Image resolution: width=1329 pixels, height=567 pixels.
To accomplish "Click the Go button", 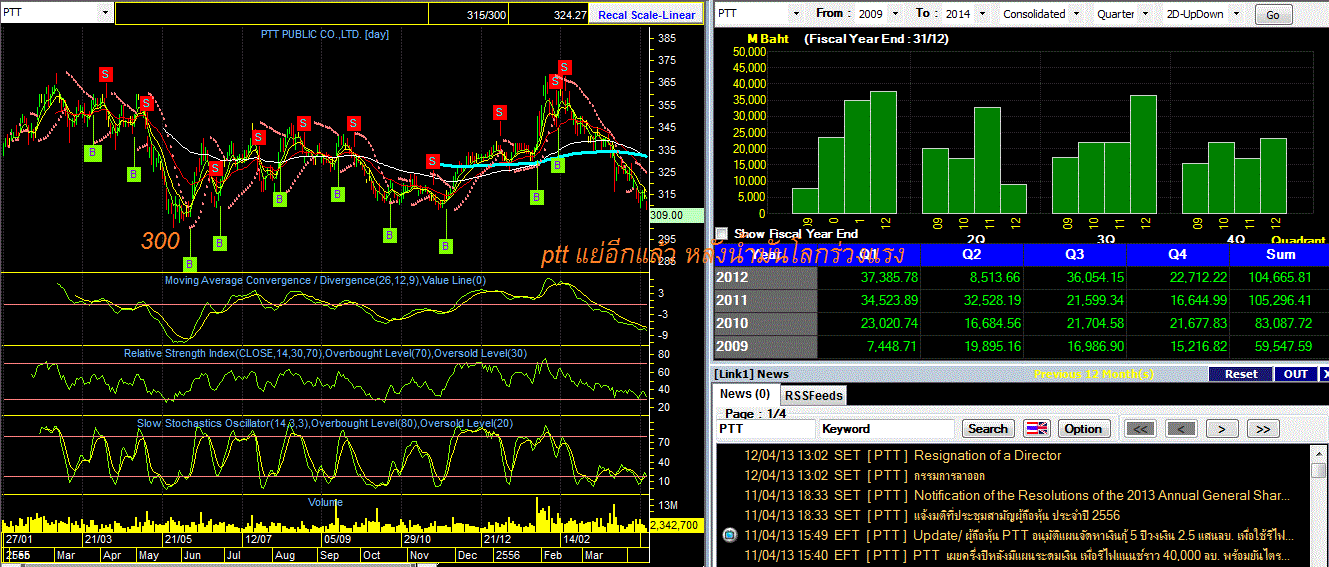I will coord(1272,14).
